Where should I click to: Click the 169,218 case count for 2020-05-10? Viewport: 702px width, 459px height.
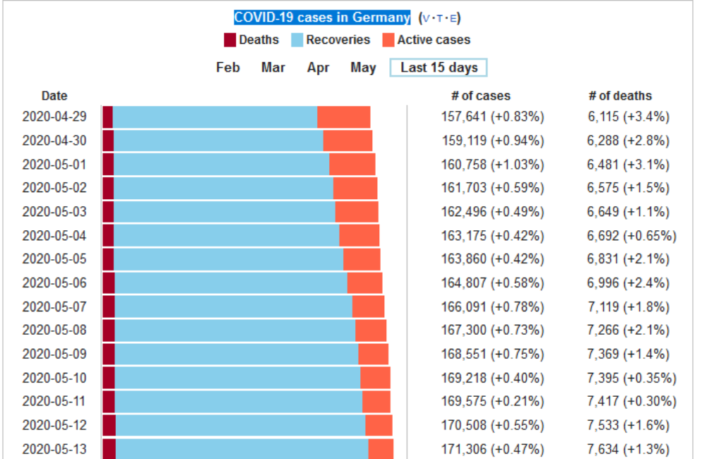click(469, 378)
